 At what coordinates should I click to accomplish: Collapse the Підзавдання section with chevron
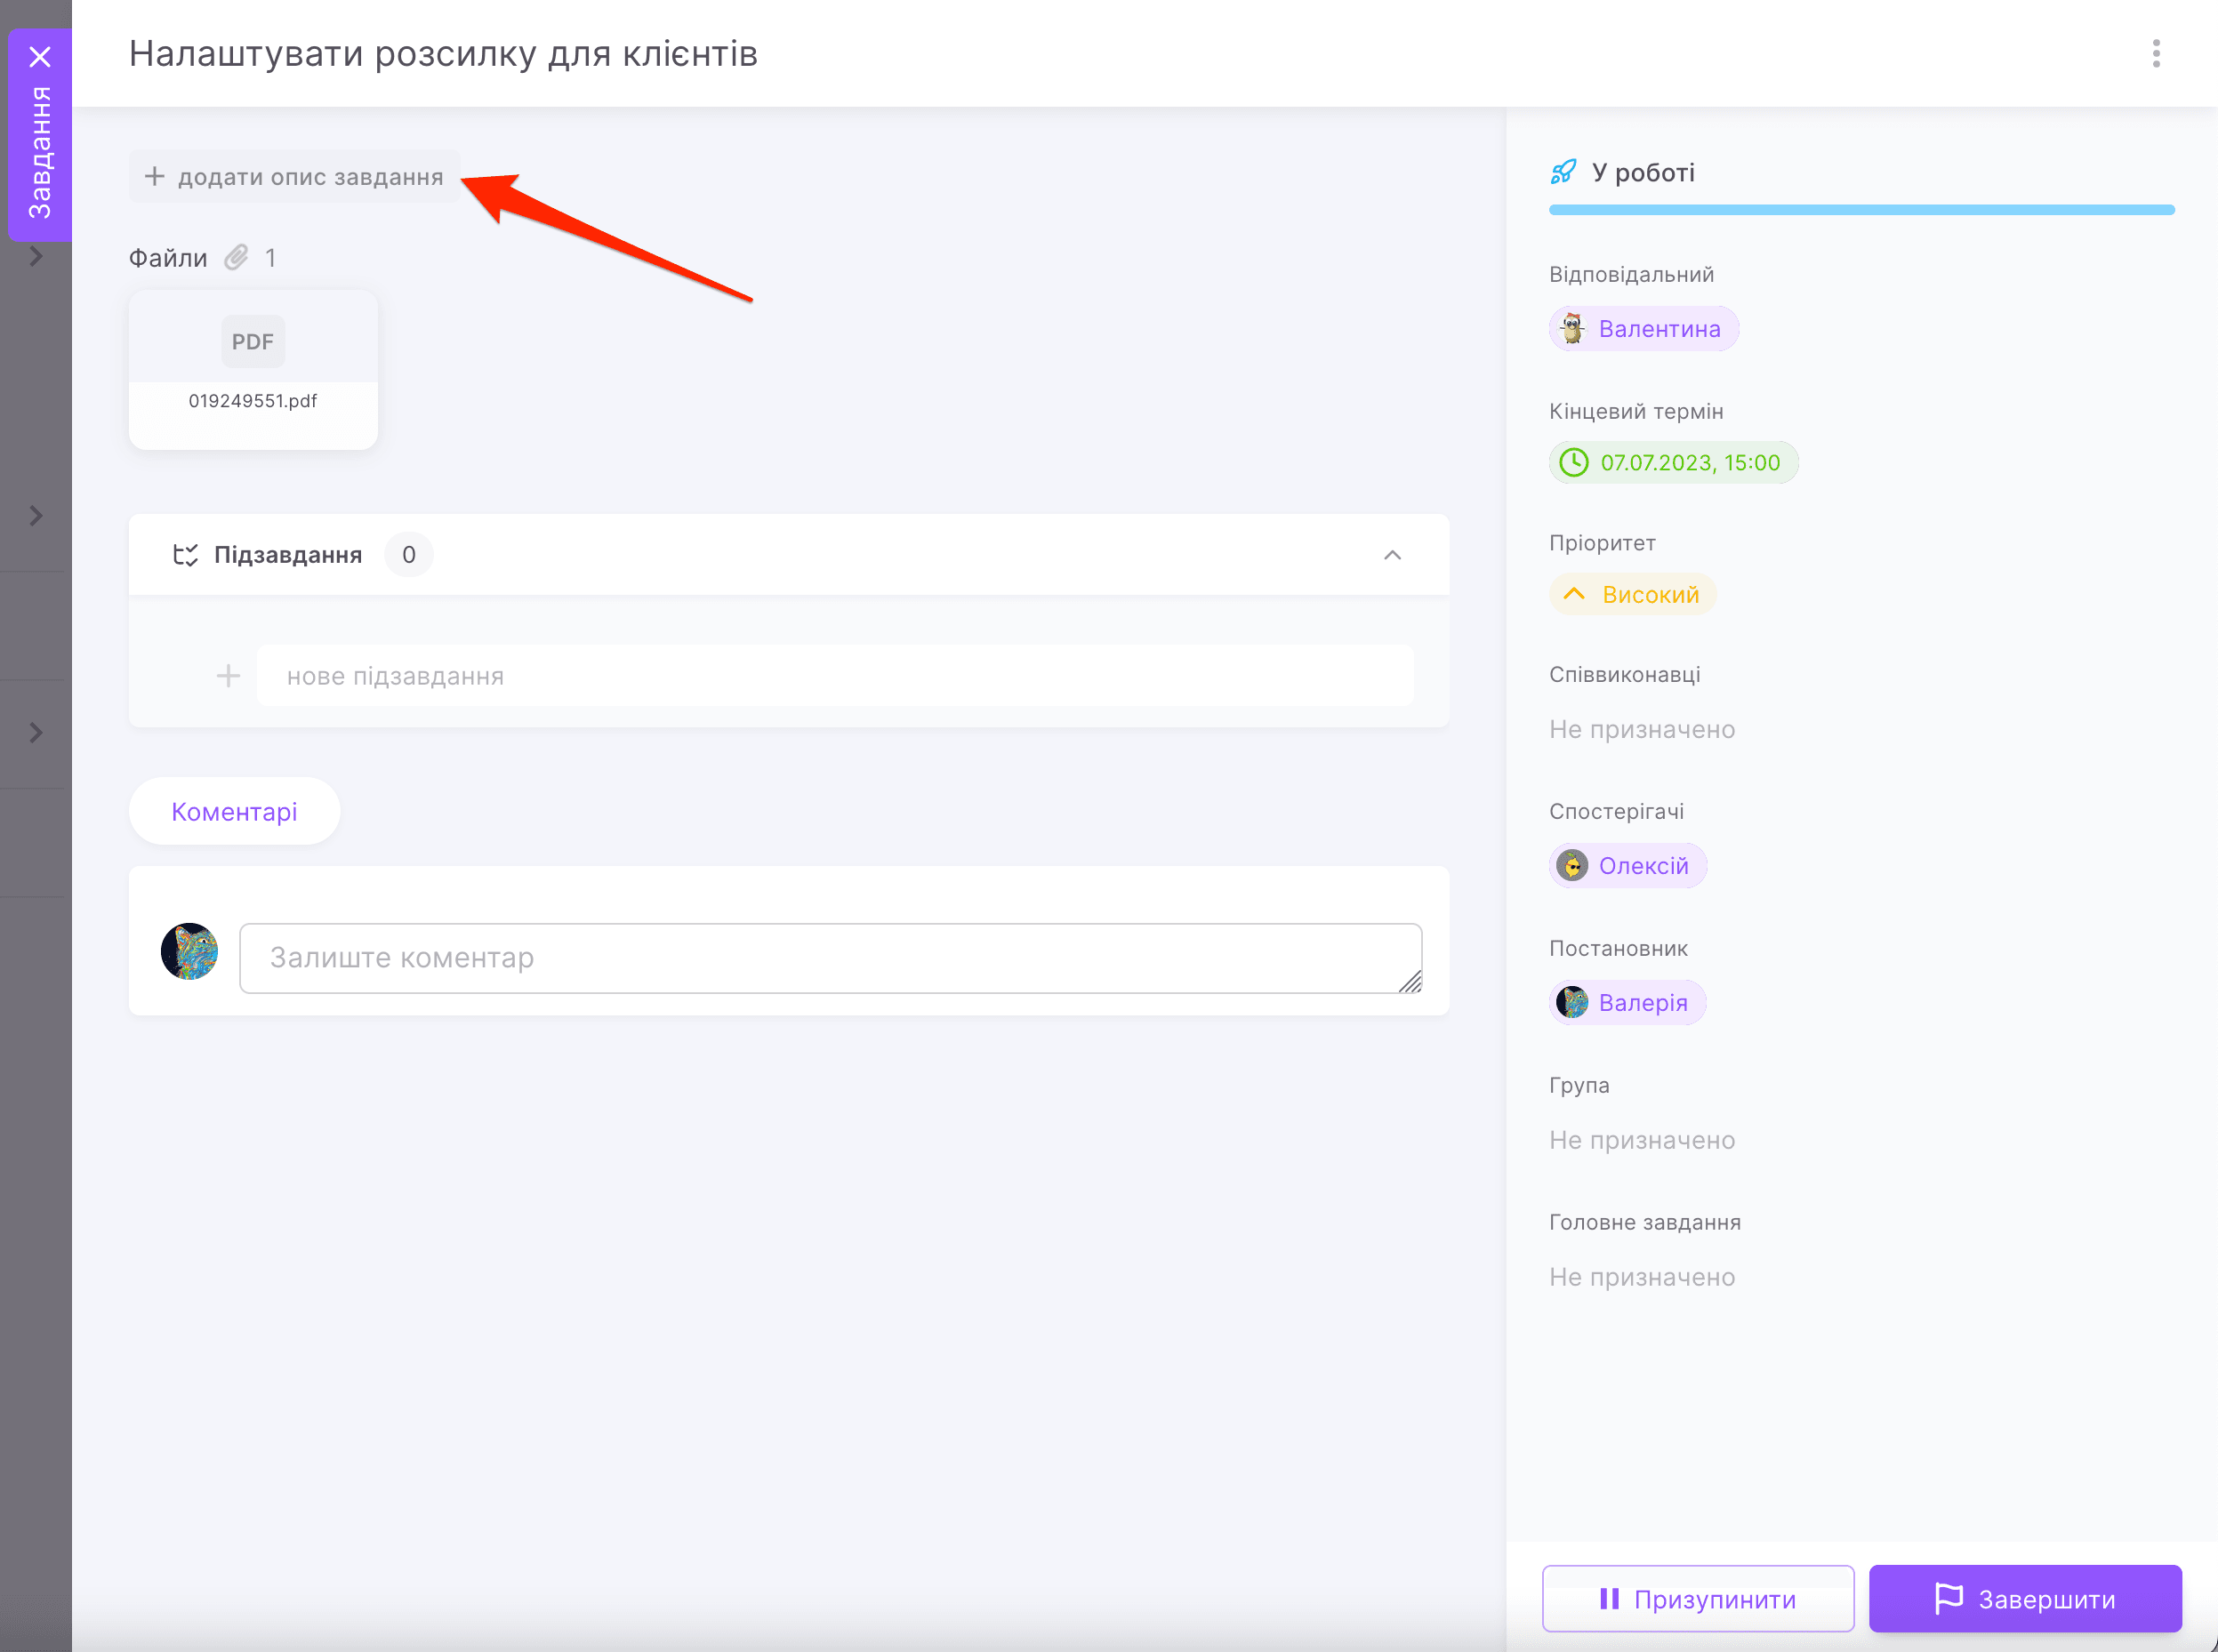[x=1392, y=555]
